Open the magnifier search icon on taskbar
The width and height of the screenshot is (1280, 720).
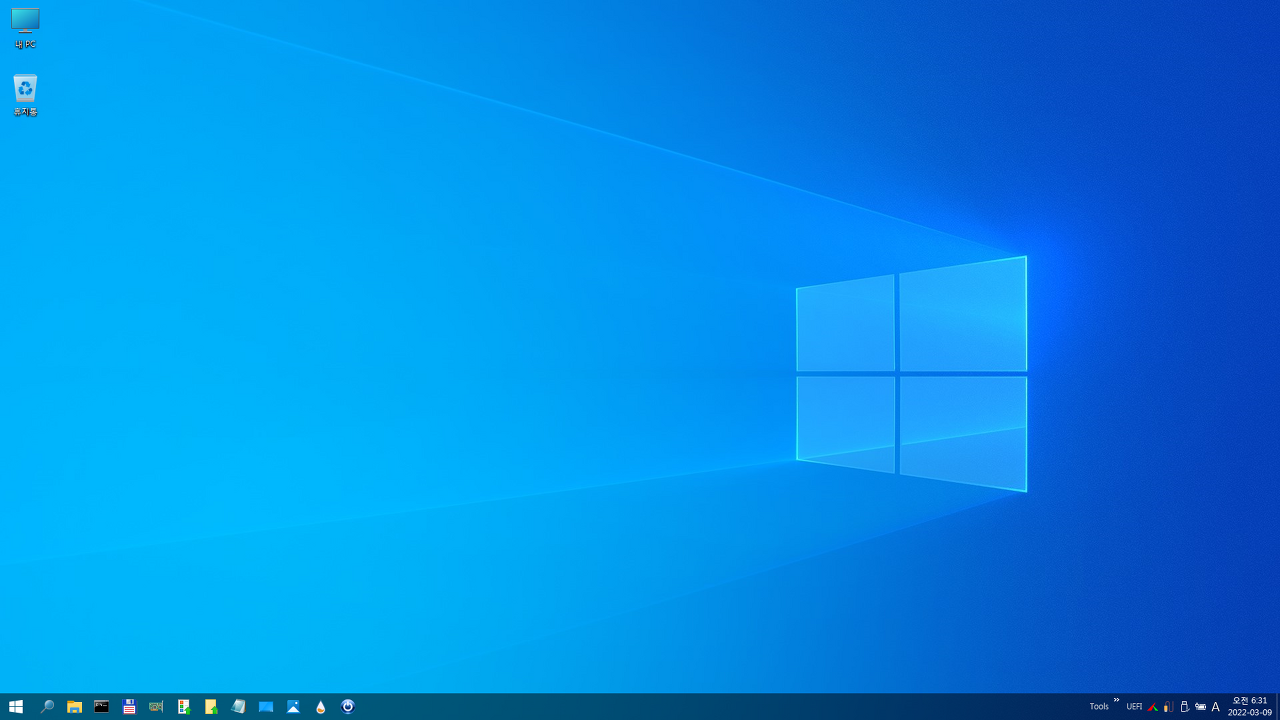click(47, 706)
